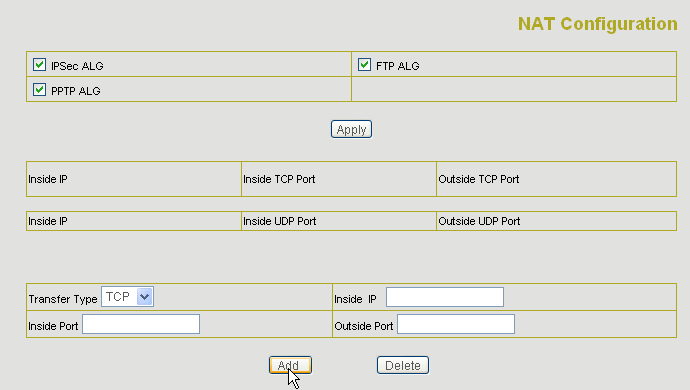Click the Add button

click(x=290, y=365)
